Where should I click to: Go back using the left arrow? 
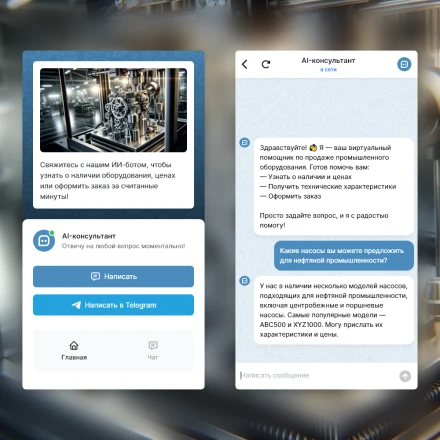click(x=245, y=64)
